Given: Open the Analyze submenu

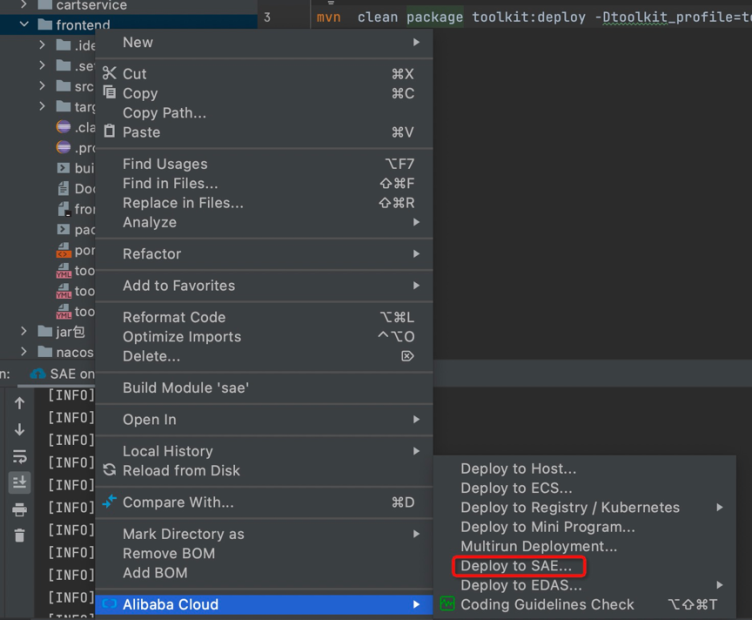Looking at the screenshot, I should [264, 222].
